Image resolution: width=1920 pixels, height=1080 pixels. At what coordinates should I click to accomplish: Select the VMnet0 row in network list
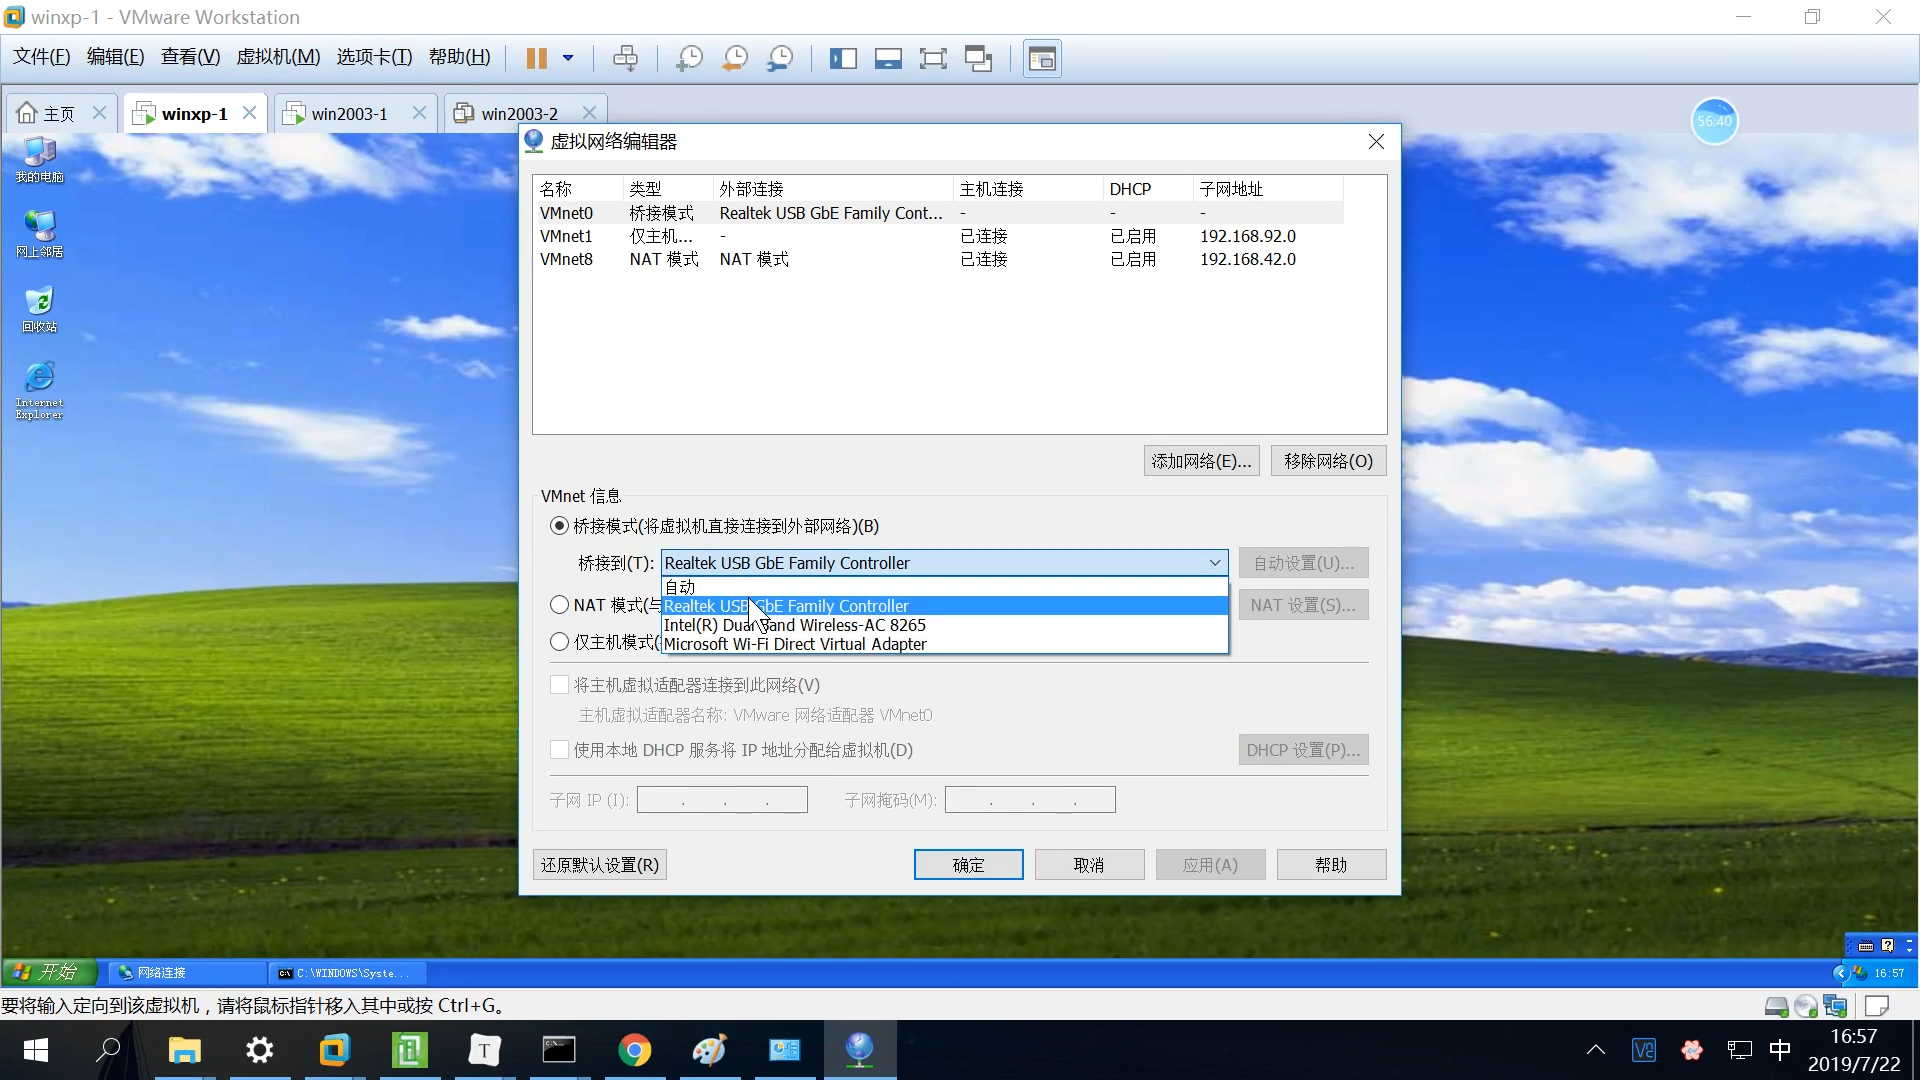click(938, 213)
